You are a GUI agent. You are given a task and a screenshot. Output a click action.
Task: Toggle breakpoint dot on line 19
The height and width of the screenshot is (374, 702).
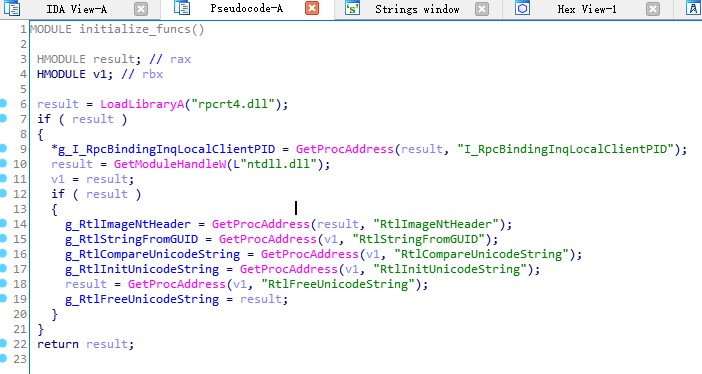3,298
